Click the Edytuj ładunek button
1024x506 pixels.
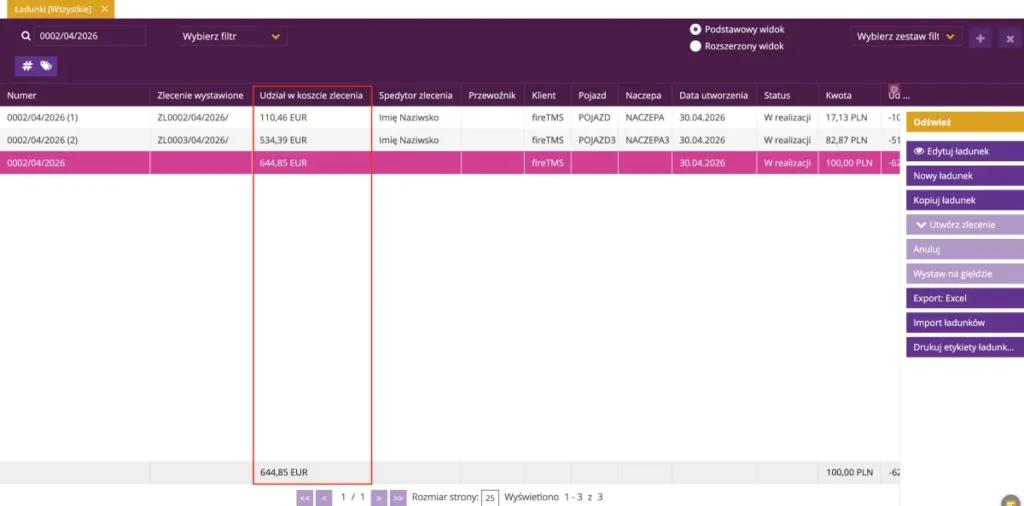pyautogui.click(x=965, y=151)
